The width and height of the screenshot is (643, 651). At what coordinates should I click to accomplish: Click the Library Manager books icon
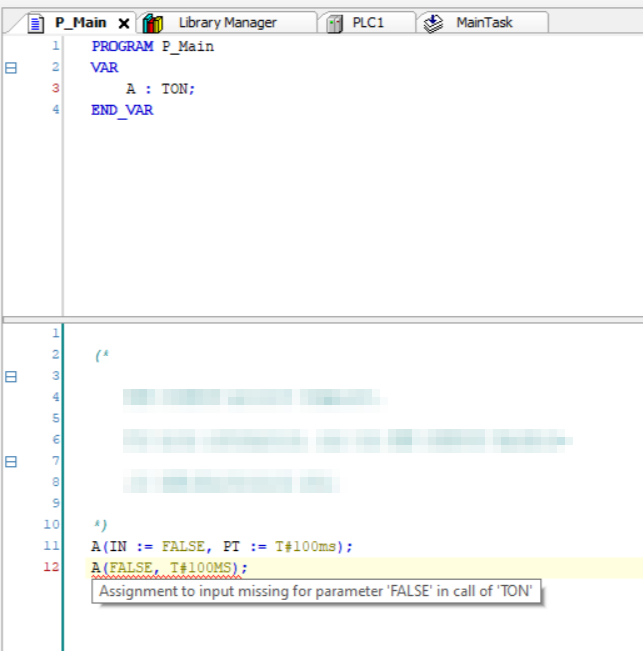tap(153, 23)
